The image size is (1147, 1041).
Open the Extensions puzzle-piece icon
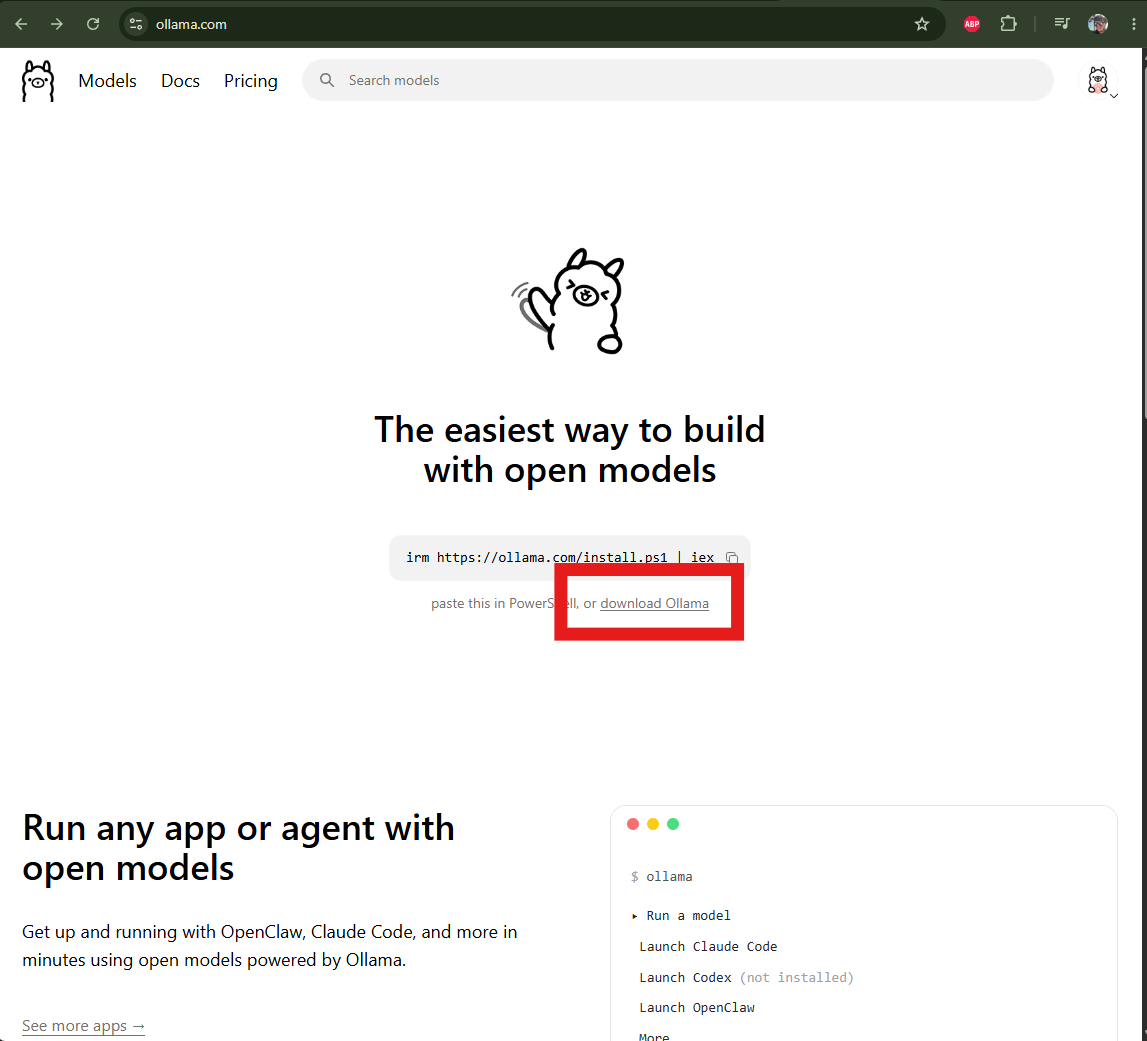(x=1009, y=24)
